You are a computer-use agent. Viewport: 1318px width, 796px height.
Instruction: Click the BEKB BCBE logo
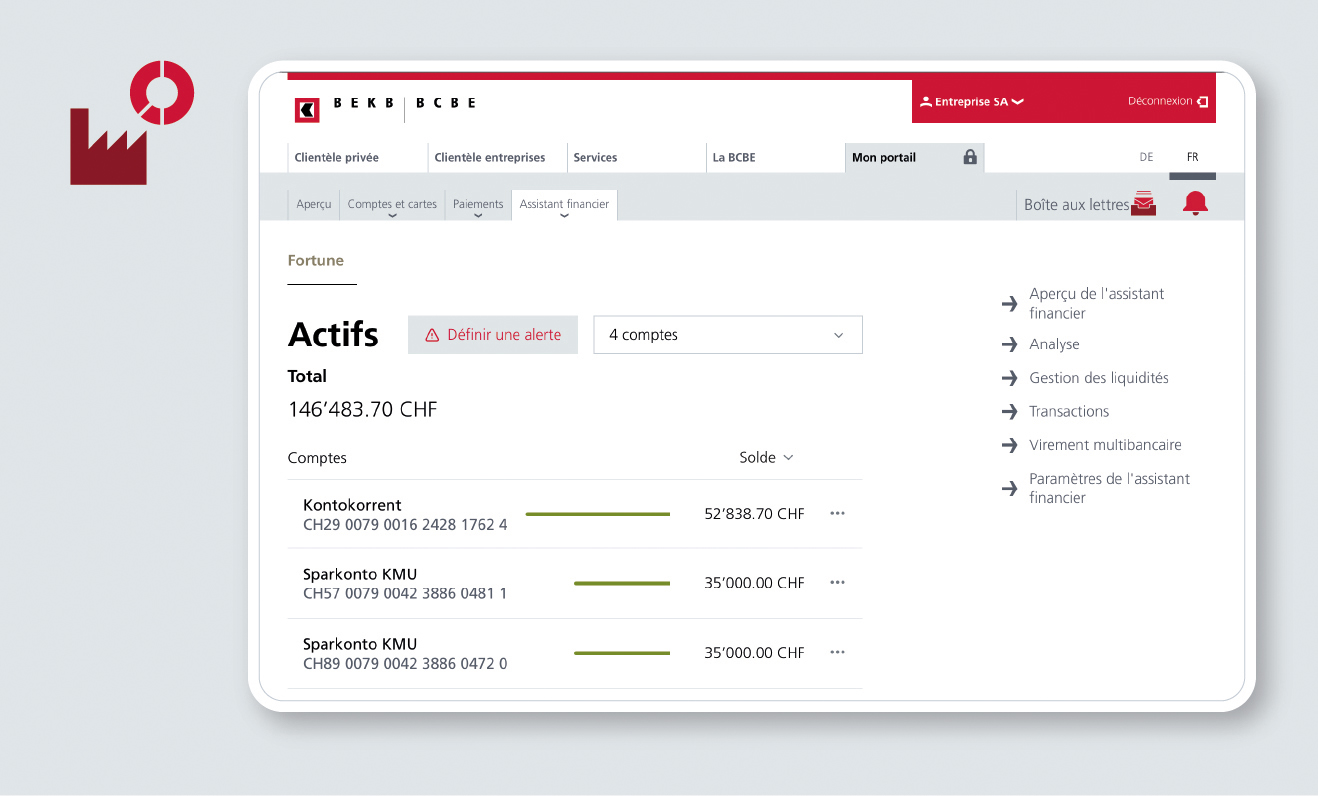tap(384, 103)
